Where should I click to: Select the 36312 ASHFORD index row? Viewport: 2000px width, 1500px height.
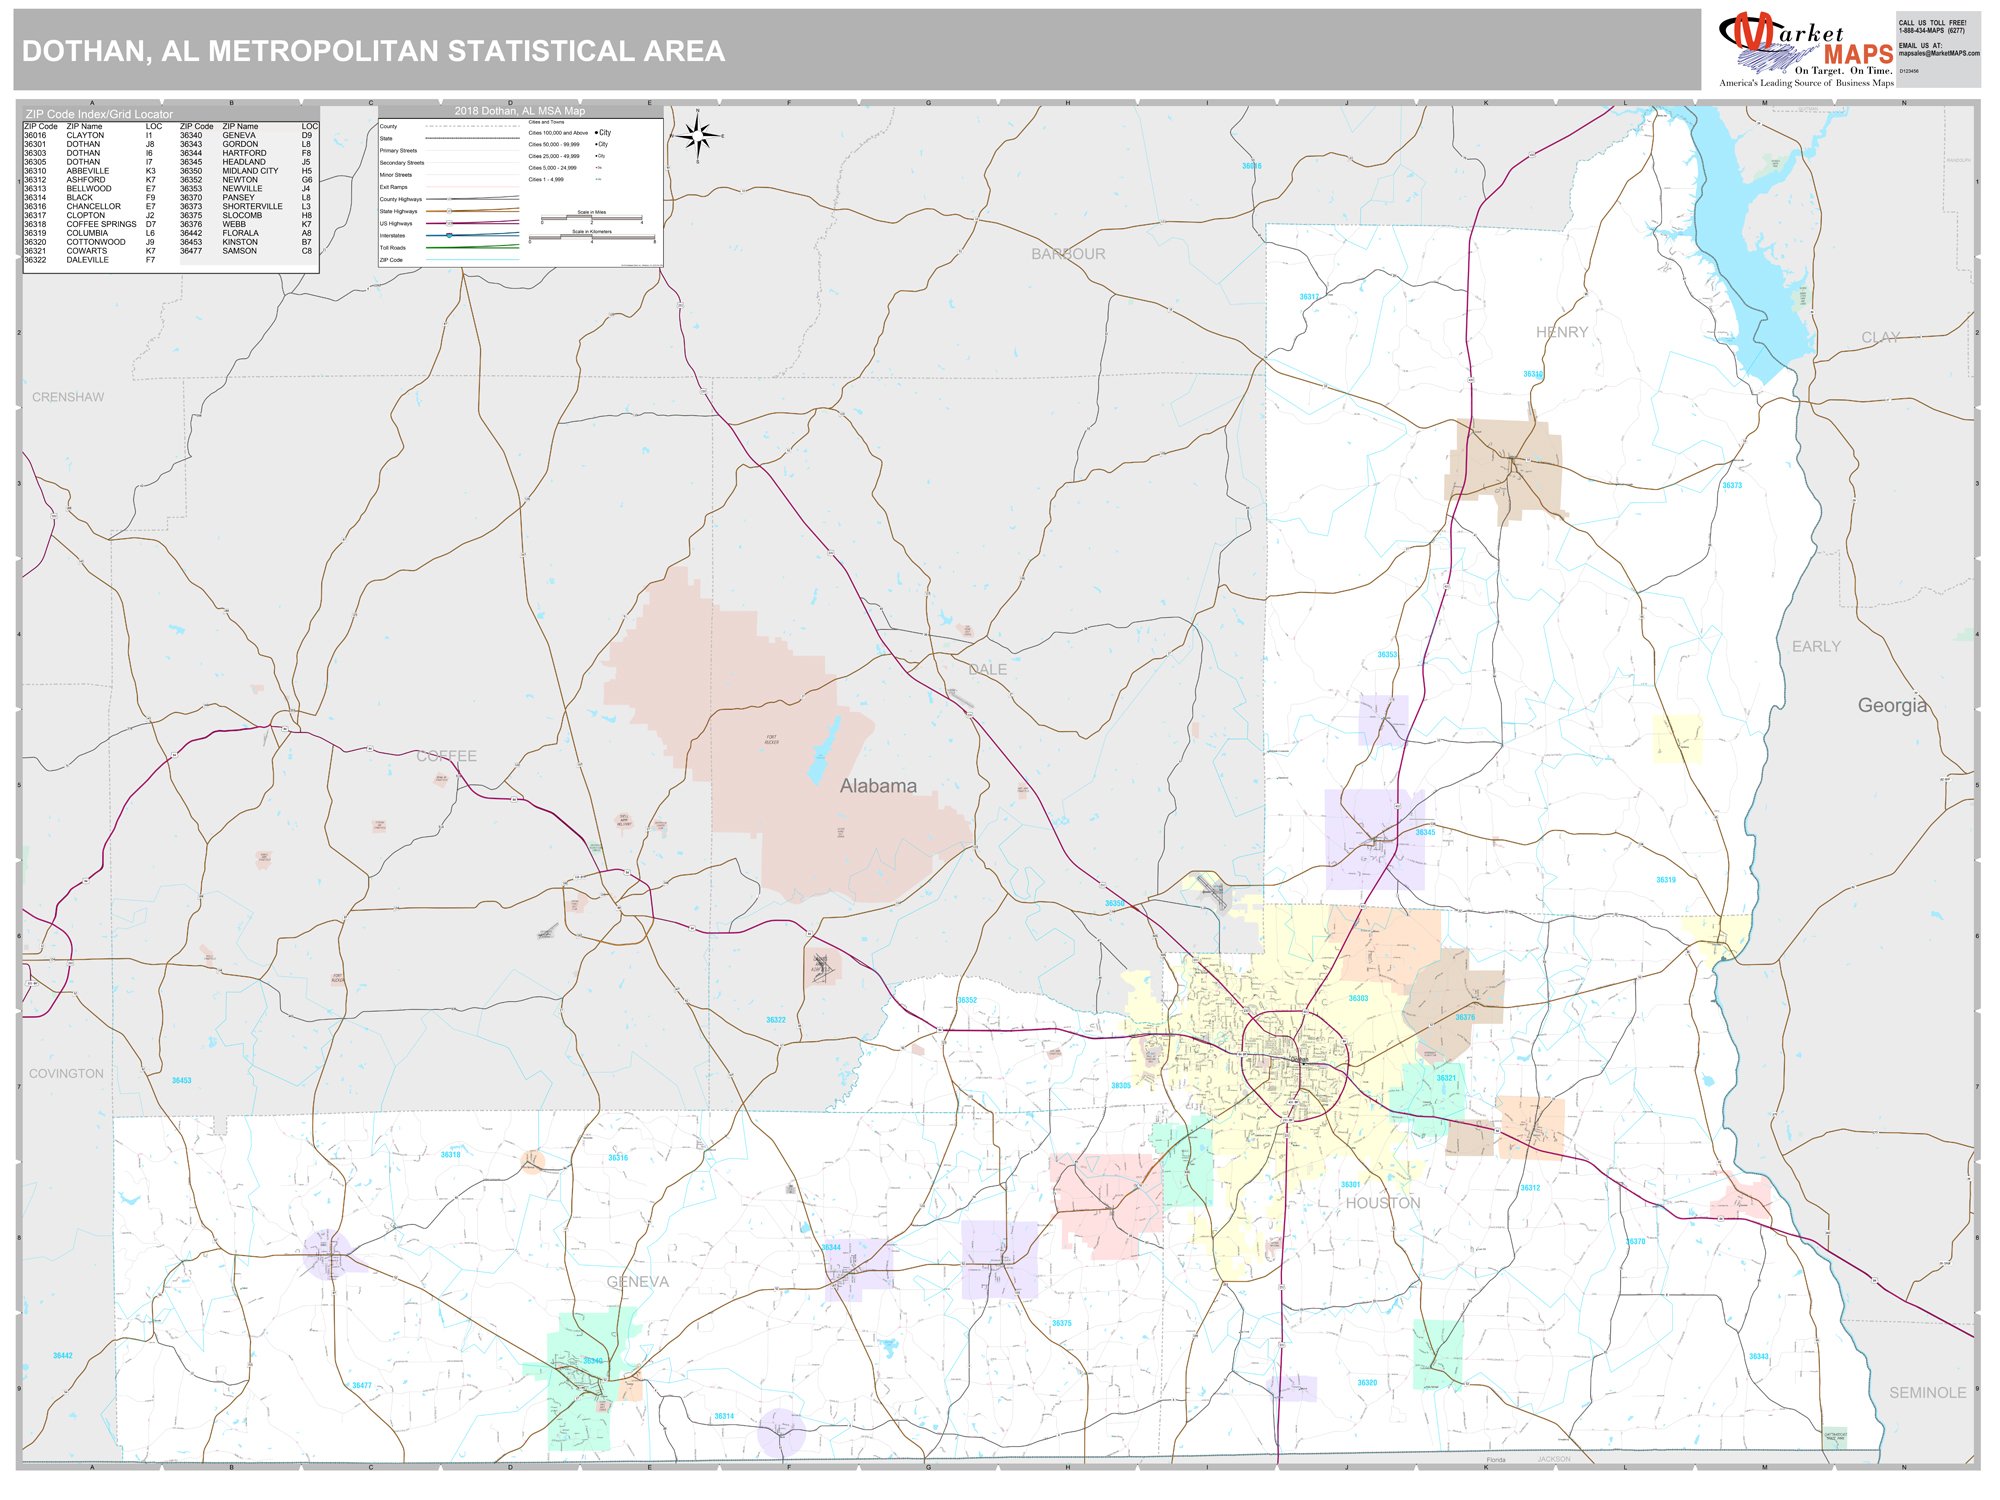click(90, 180)
